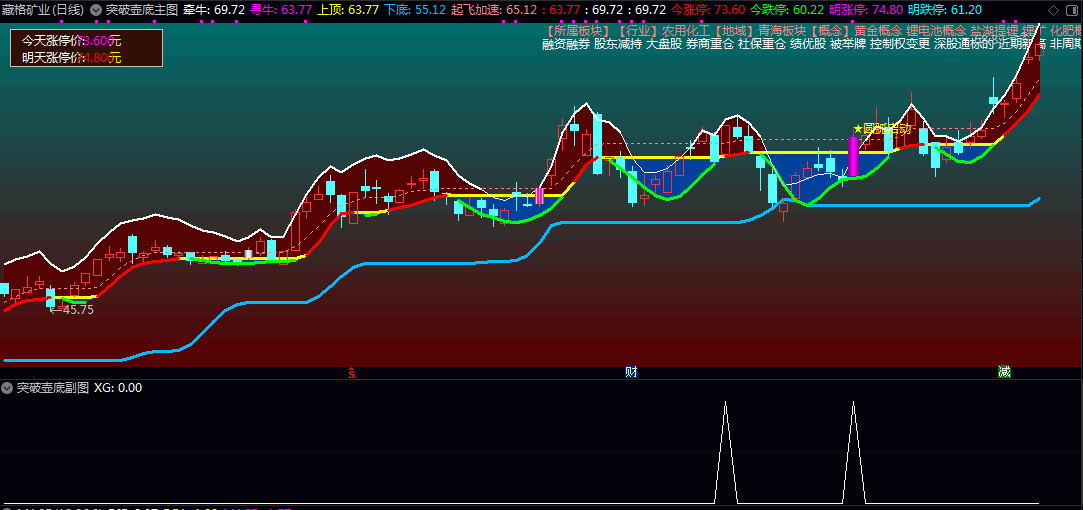Click the first white XG signal spike
1083x510 pixels.
point(725,450)
